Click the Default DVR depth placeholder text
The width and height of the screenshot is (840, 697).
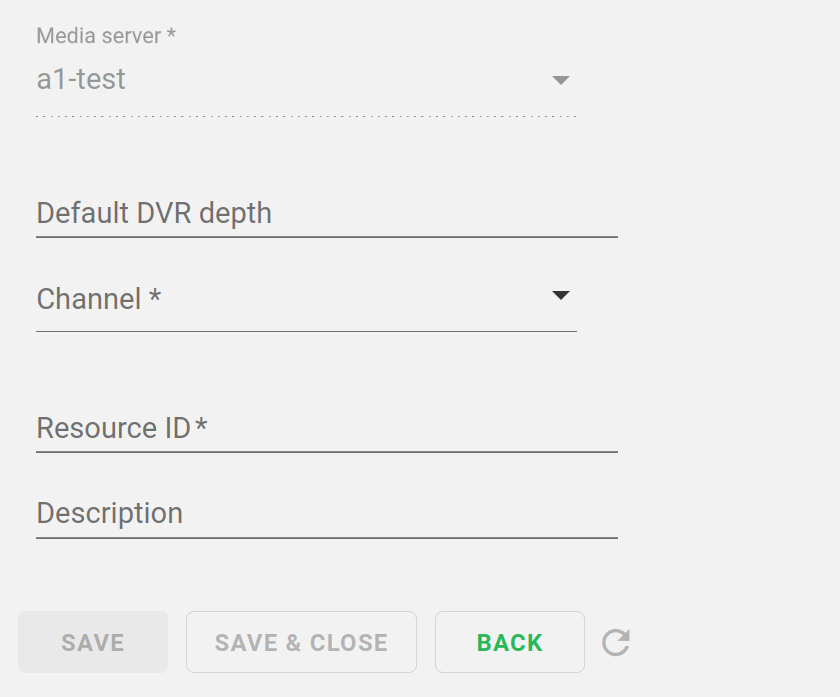click(154, 214)
